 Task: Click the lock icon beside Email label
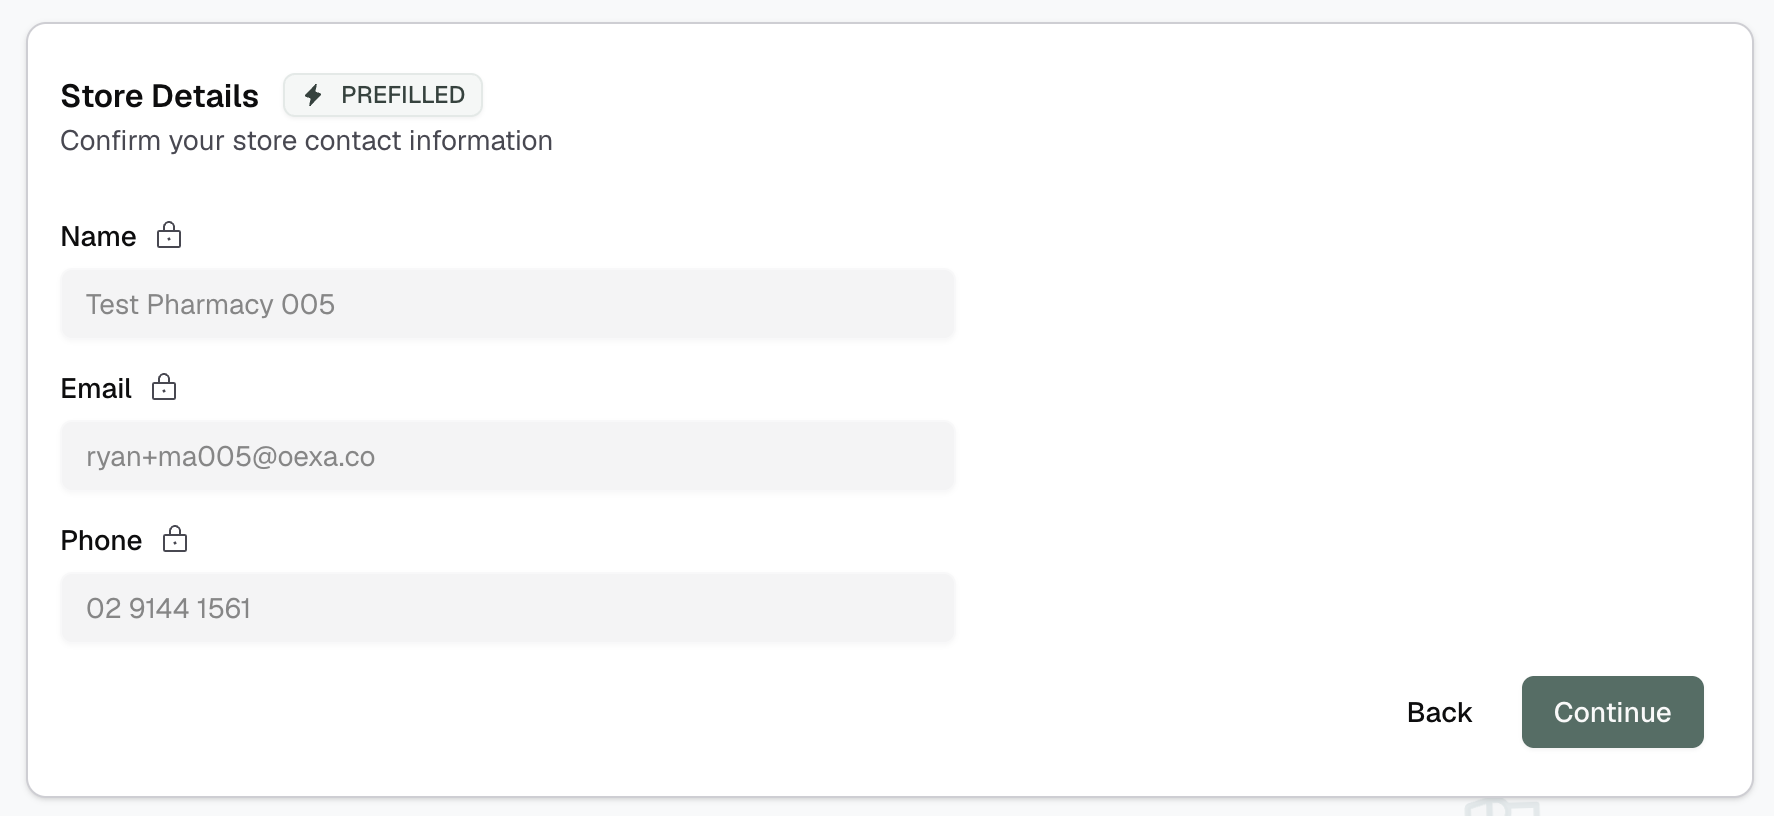pyautogui.click(x=164, y=388)
